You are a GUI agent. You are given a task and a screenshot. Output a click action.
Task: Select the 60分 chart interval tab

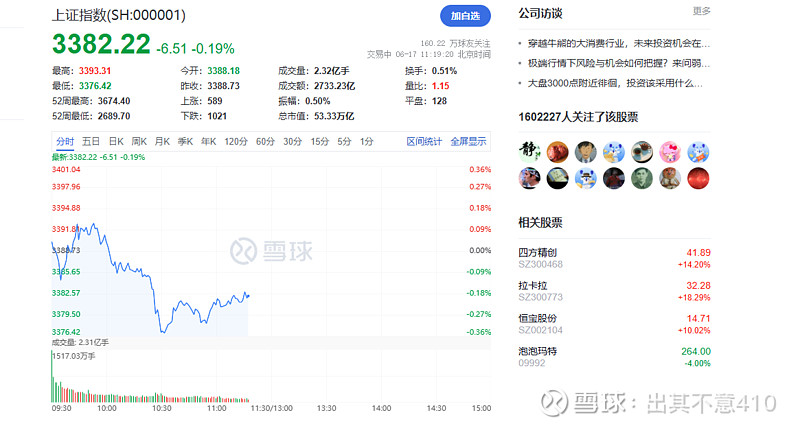pyautogui.click(x=265, y=141)
